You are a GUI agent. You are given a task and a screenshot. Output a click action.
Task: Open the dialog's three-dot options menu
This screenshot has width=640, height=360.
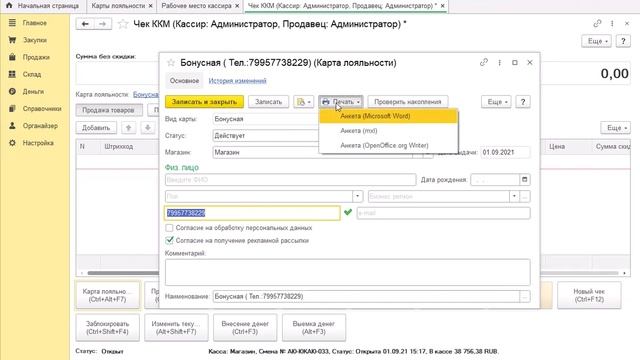click(499, 62)
